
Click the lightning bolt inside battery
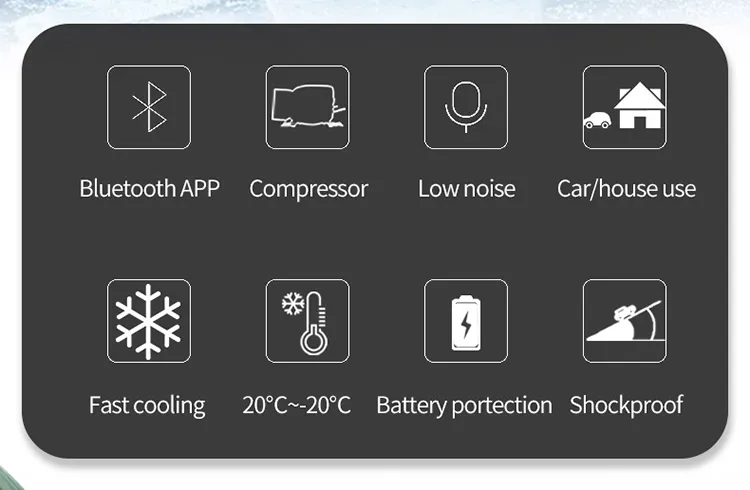click(x=466, y=324)
